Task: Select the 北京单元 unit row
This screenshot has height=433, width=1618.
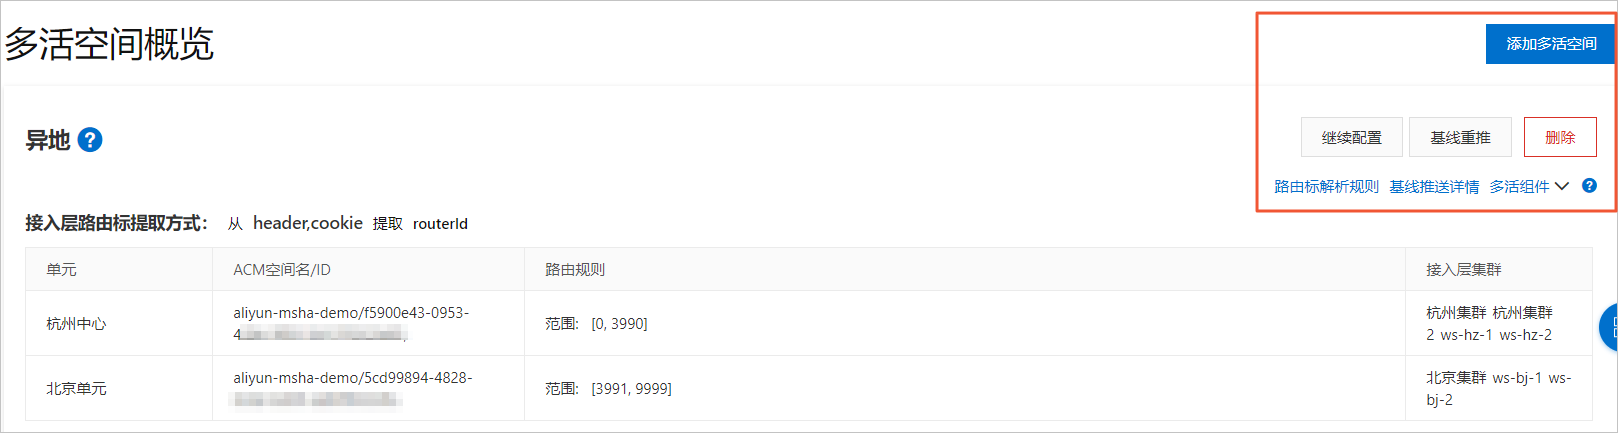Action: click(x=808, y=388)
